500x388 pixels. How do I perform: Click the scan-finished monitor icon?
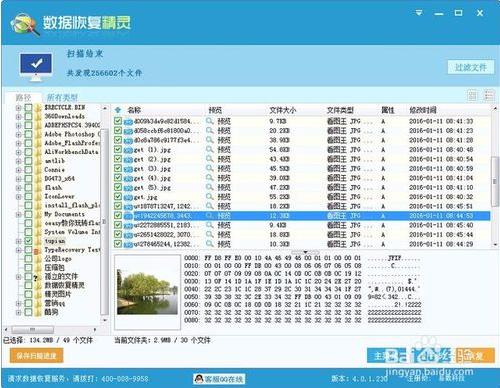pos(36,67)
